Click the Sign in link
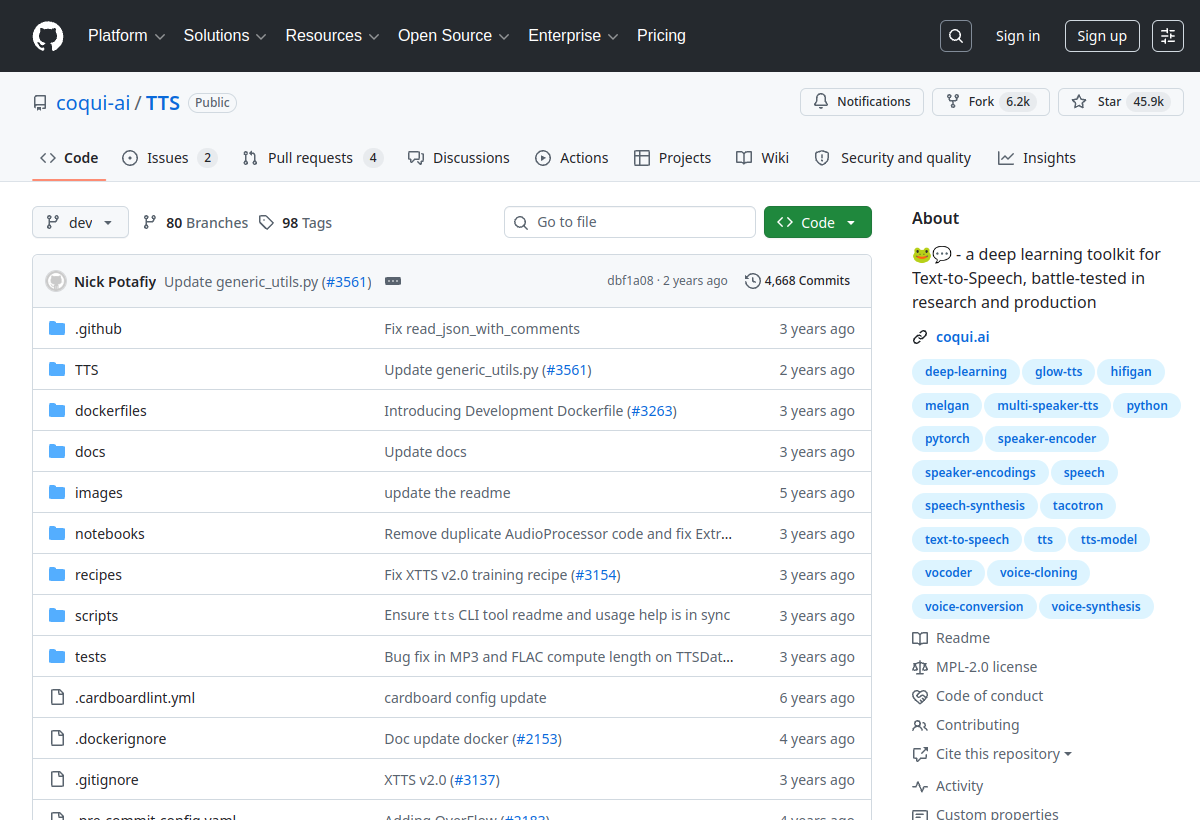The height and width of the screenshot is (820, 1200). click(1018, 36)
